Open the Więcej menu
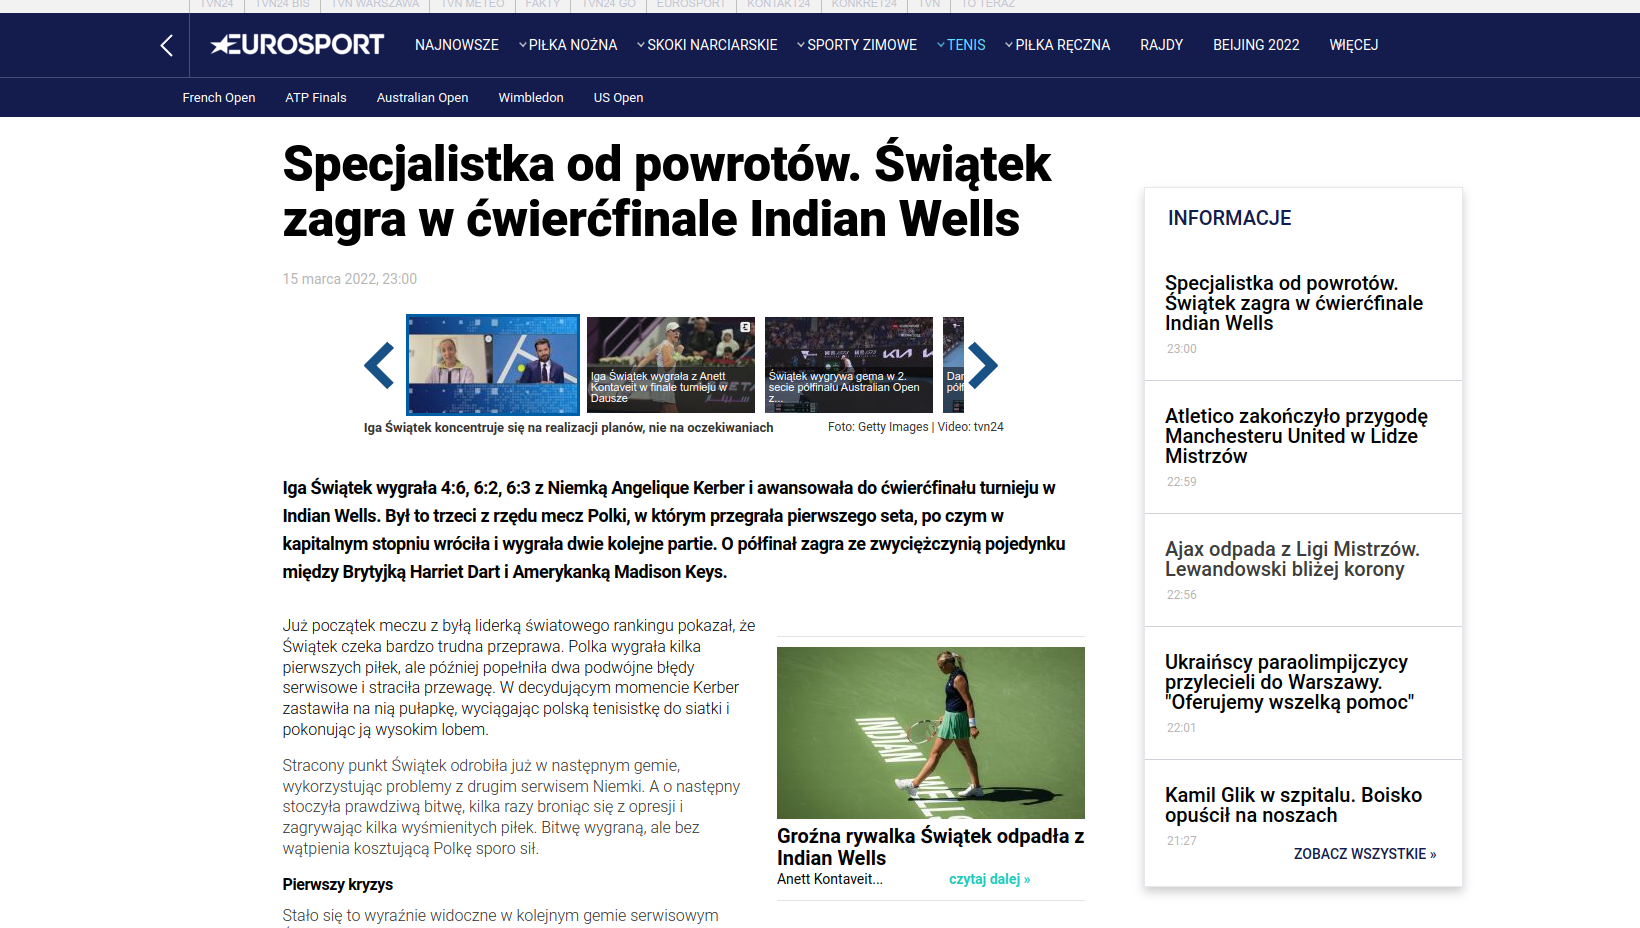 click(1354, 45)
